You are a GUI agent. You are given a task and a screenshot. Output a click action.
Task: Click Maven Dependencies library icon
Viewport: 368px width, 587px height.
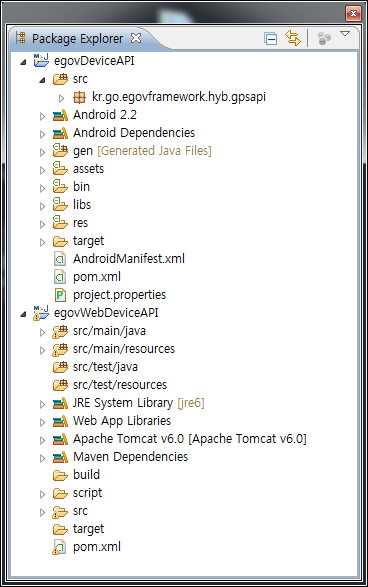(60, 457)
